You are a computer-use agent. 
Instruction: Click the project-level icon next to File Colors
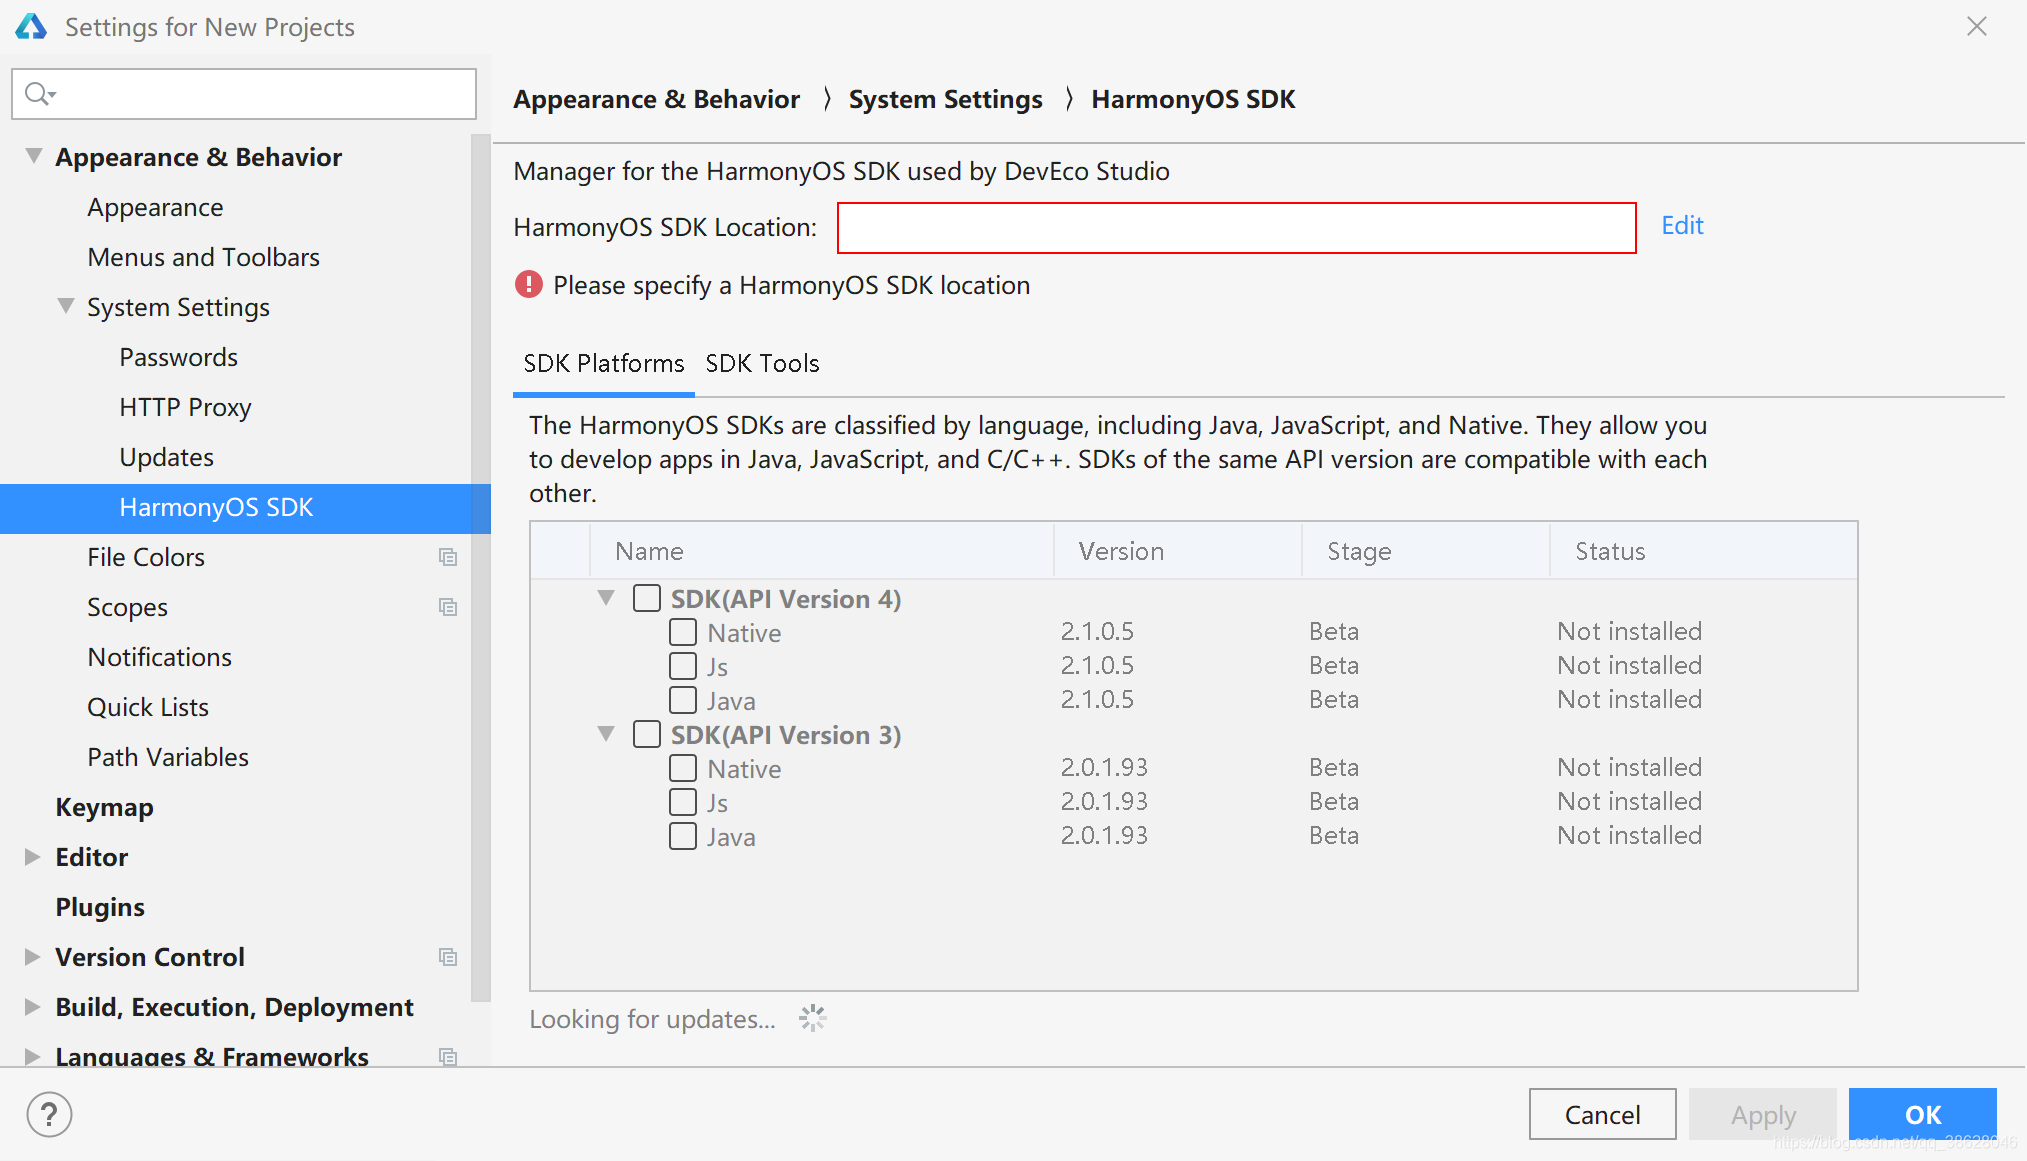click(448, 557)
